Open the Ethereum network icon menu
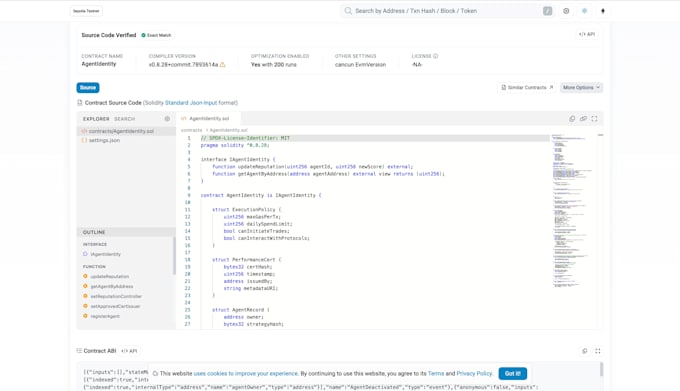The width and height of the screenshot is (680, 391). pyautogui.click(x=602, y=11)
